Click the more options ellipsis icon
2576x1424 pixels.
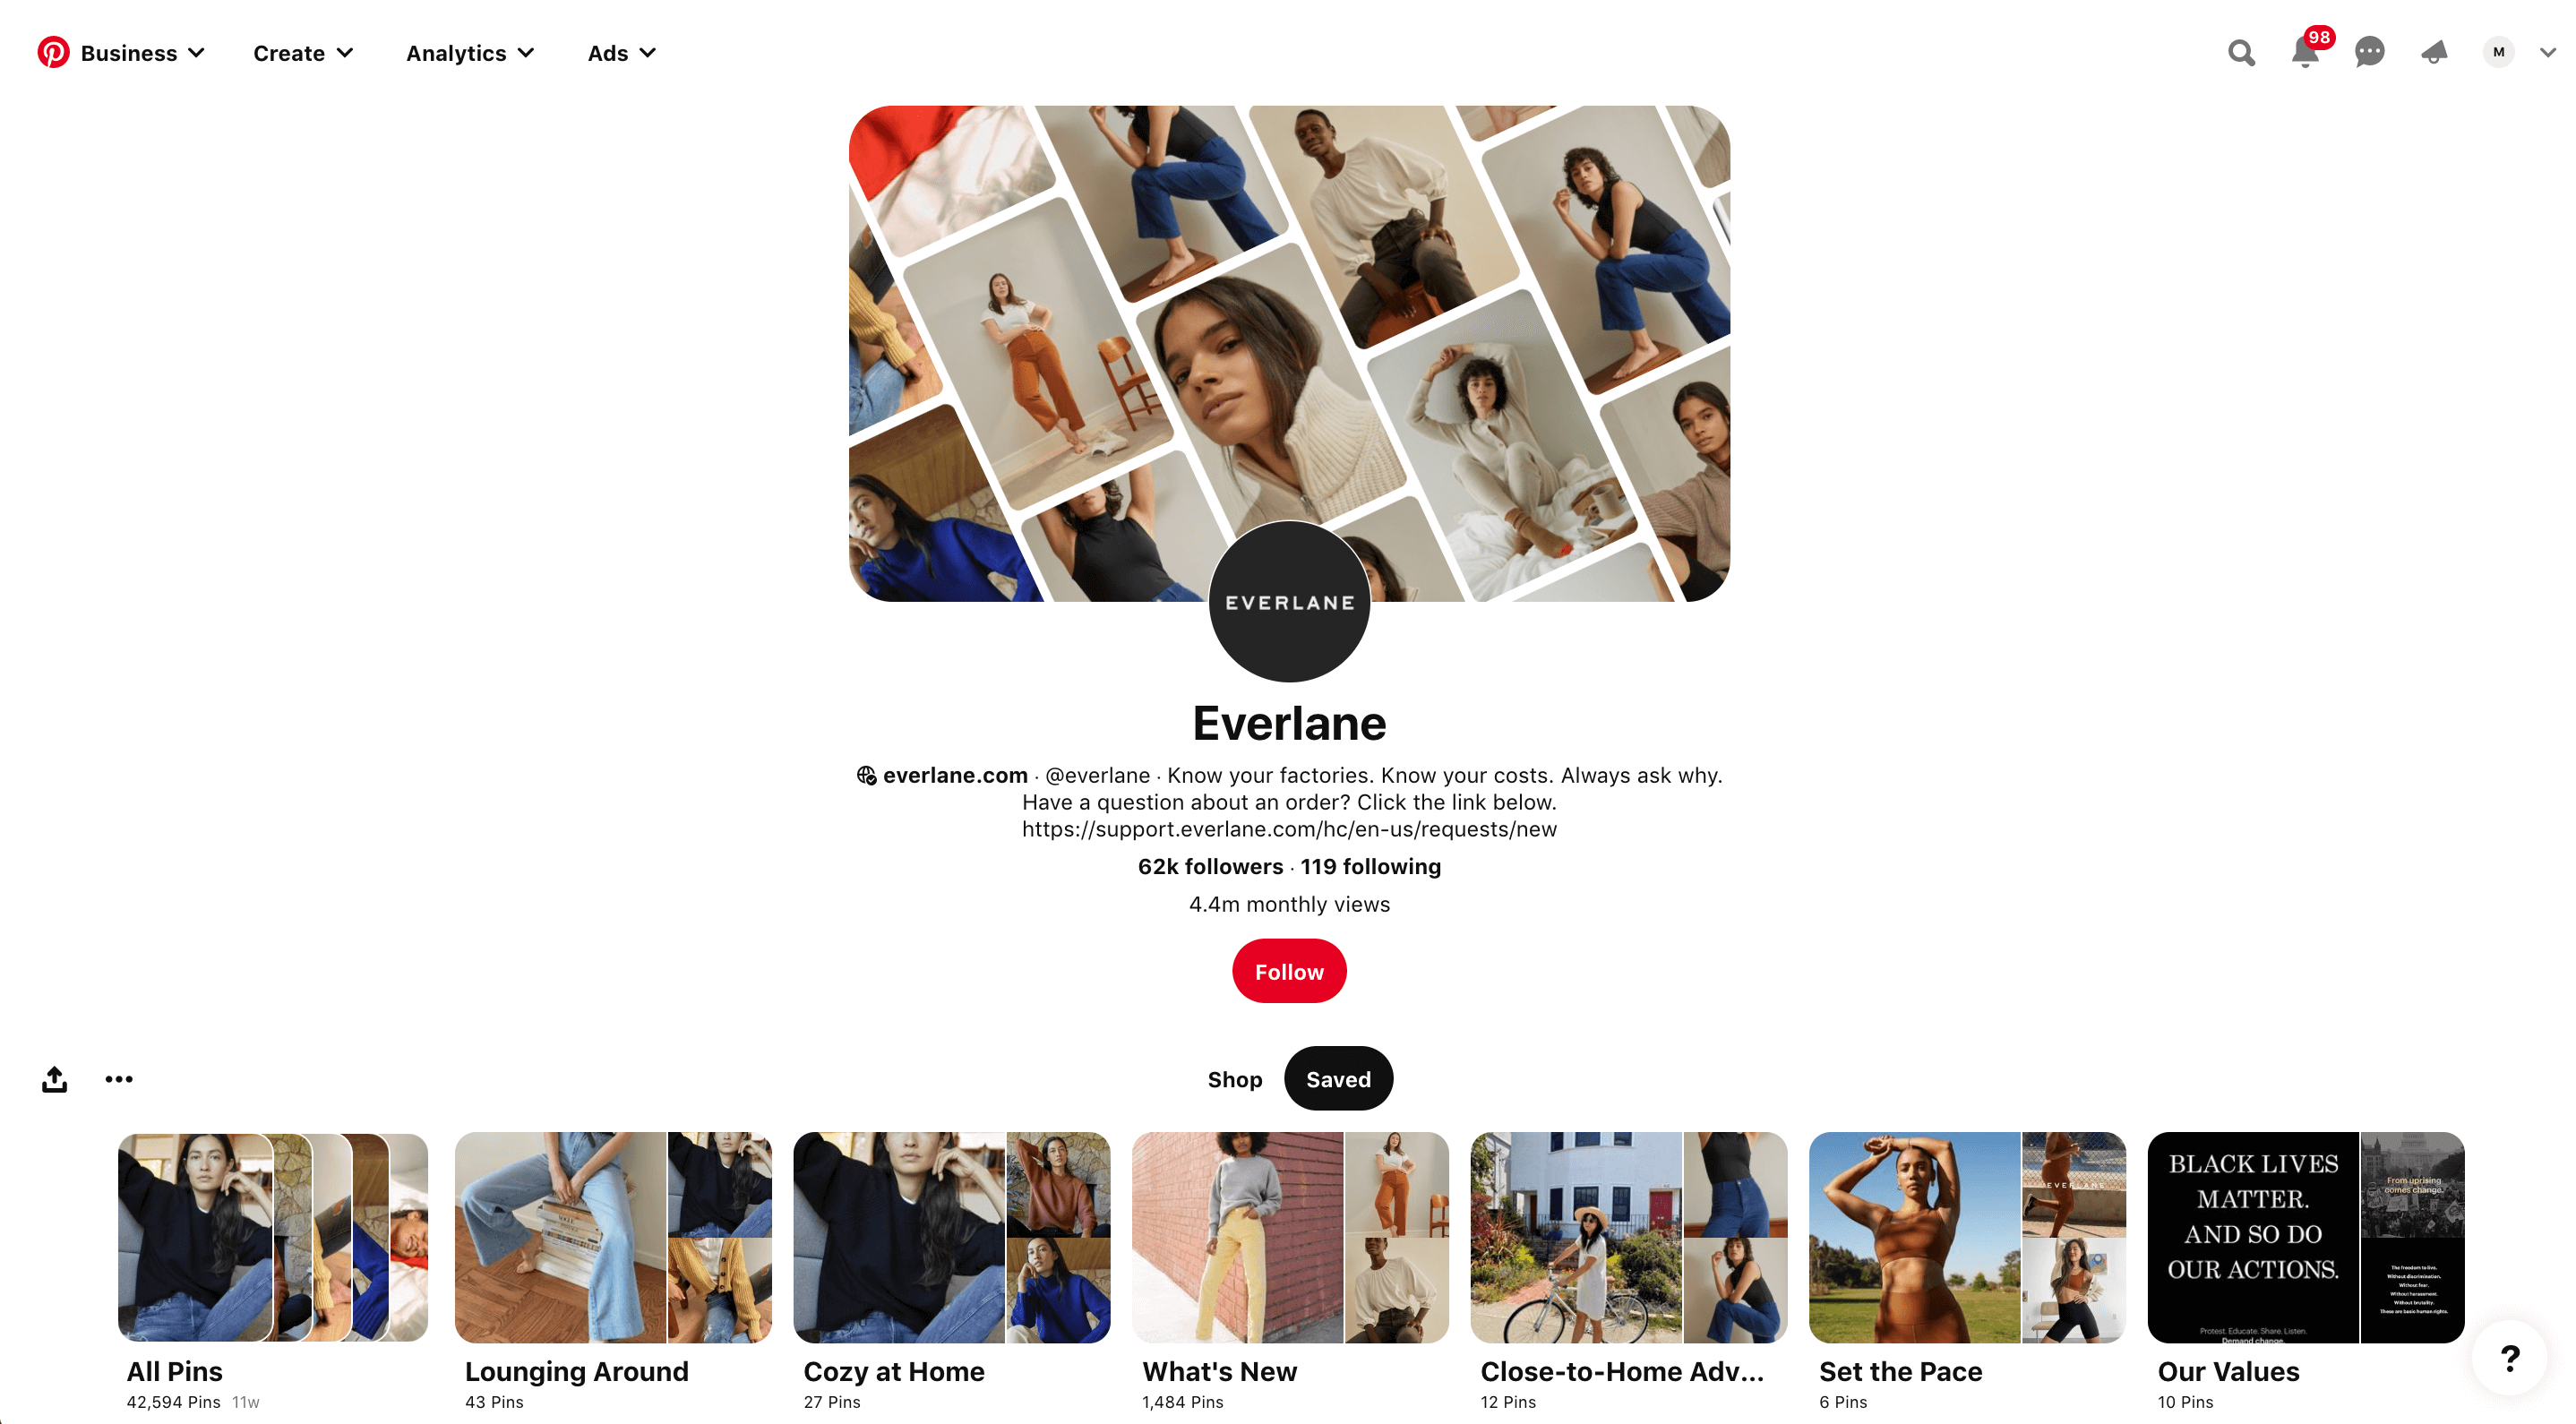(x=117, y=1075)
